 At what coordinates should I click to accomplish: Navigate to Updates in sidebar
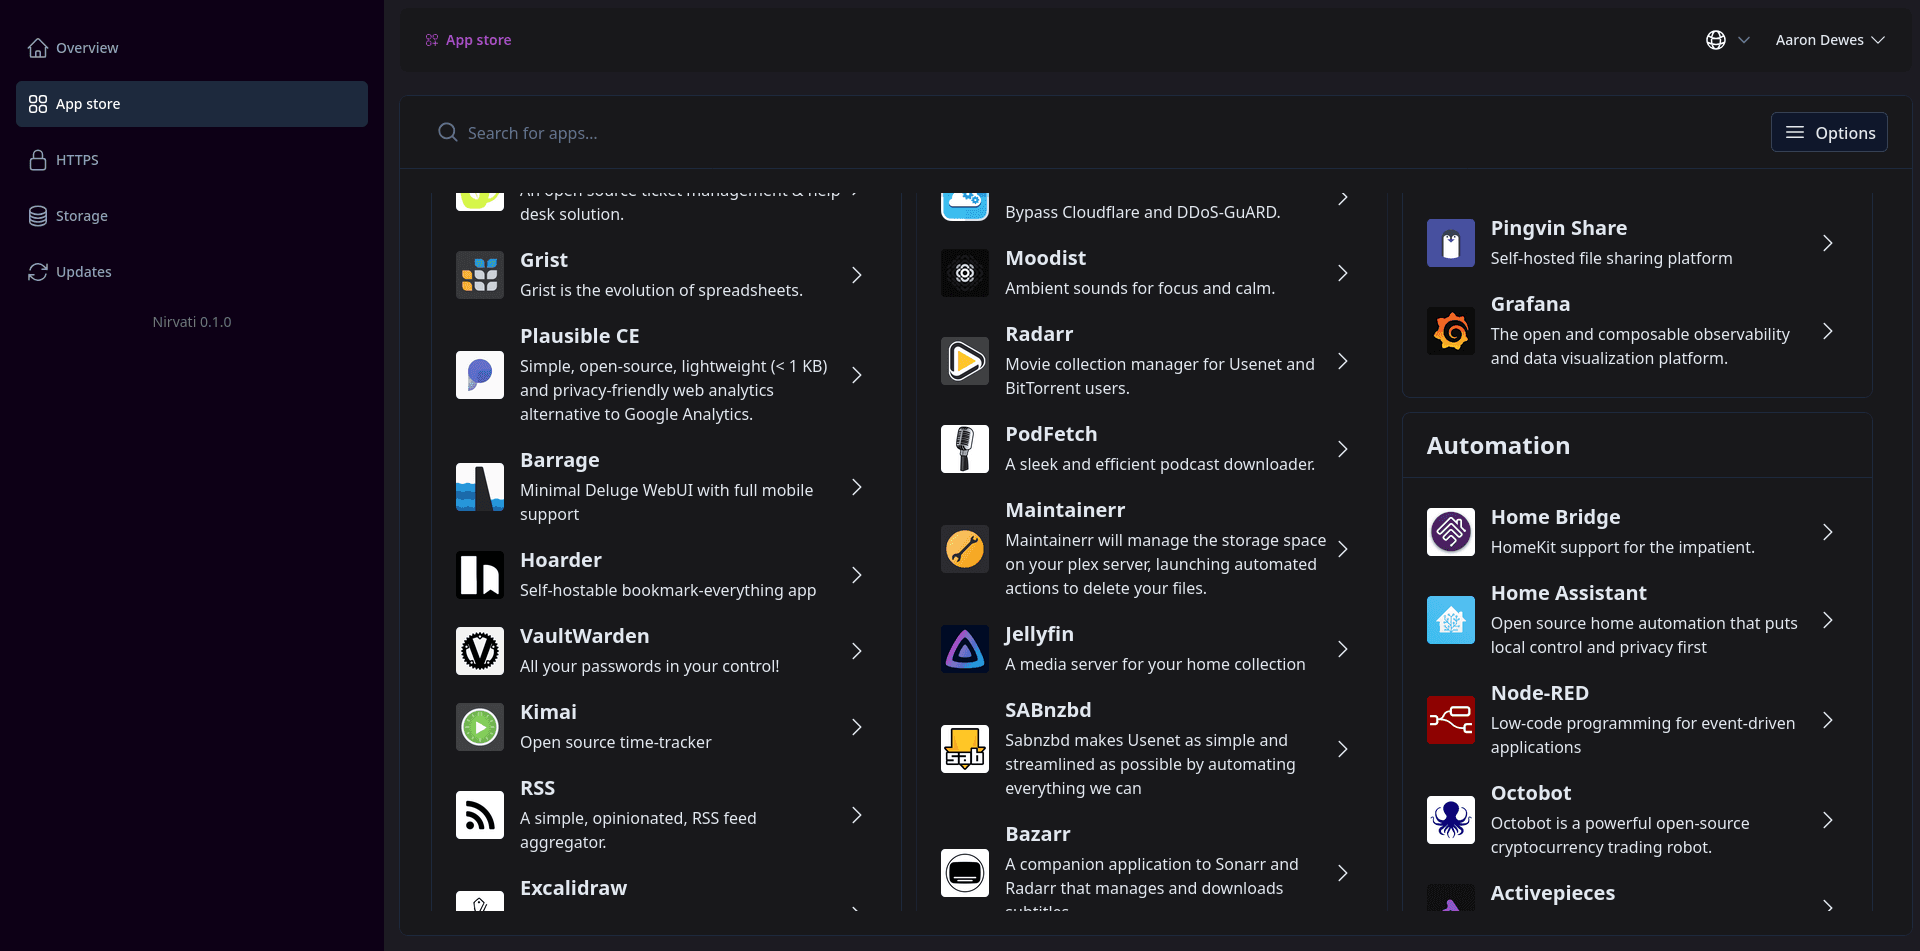coord(83,272)
